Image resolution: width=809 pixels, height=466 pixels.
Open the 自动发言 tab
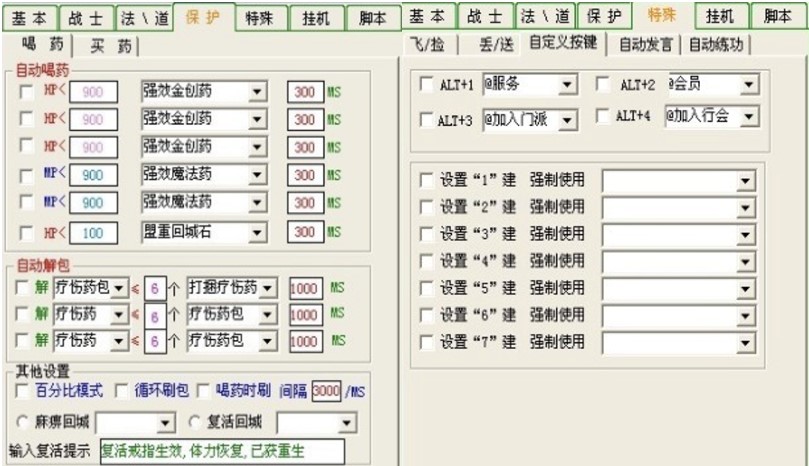pyautogui.click(x=643, y=44)
